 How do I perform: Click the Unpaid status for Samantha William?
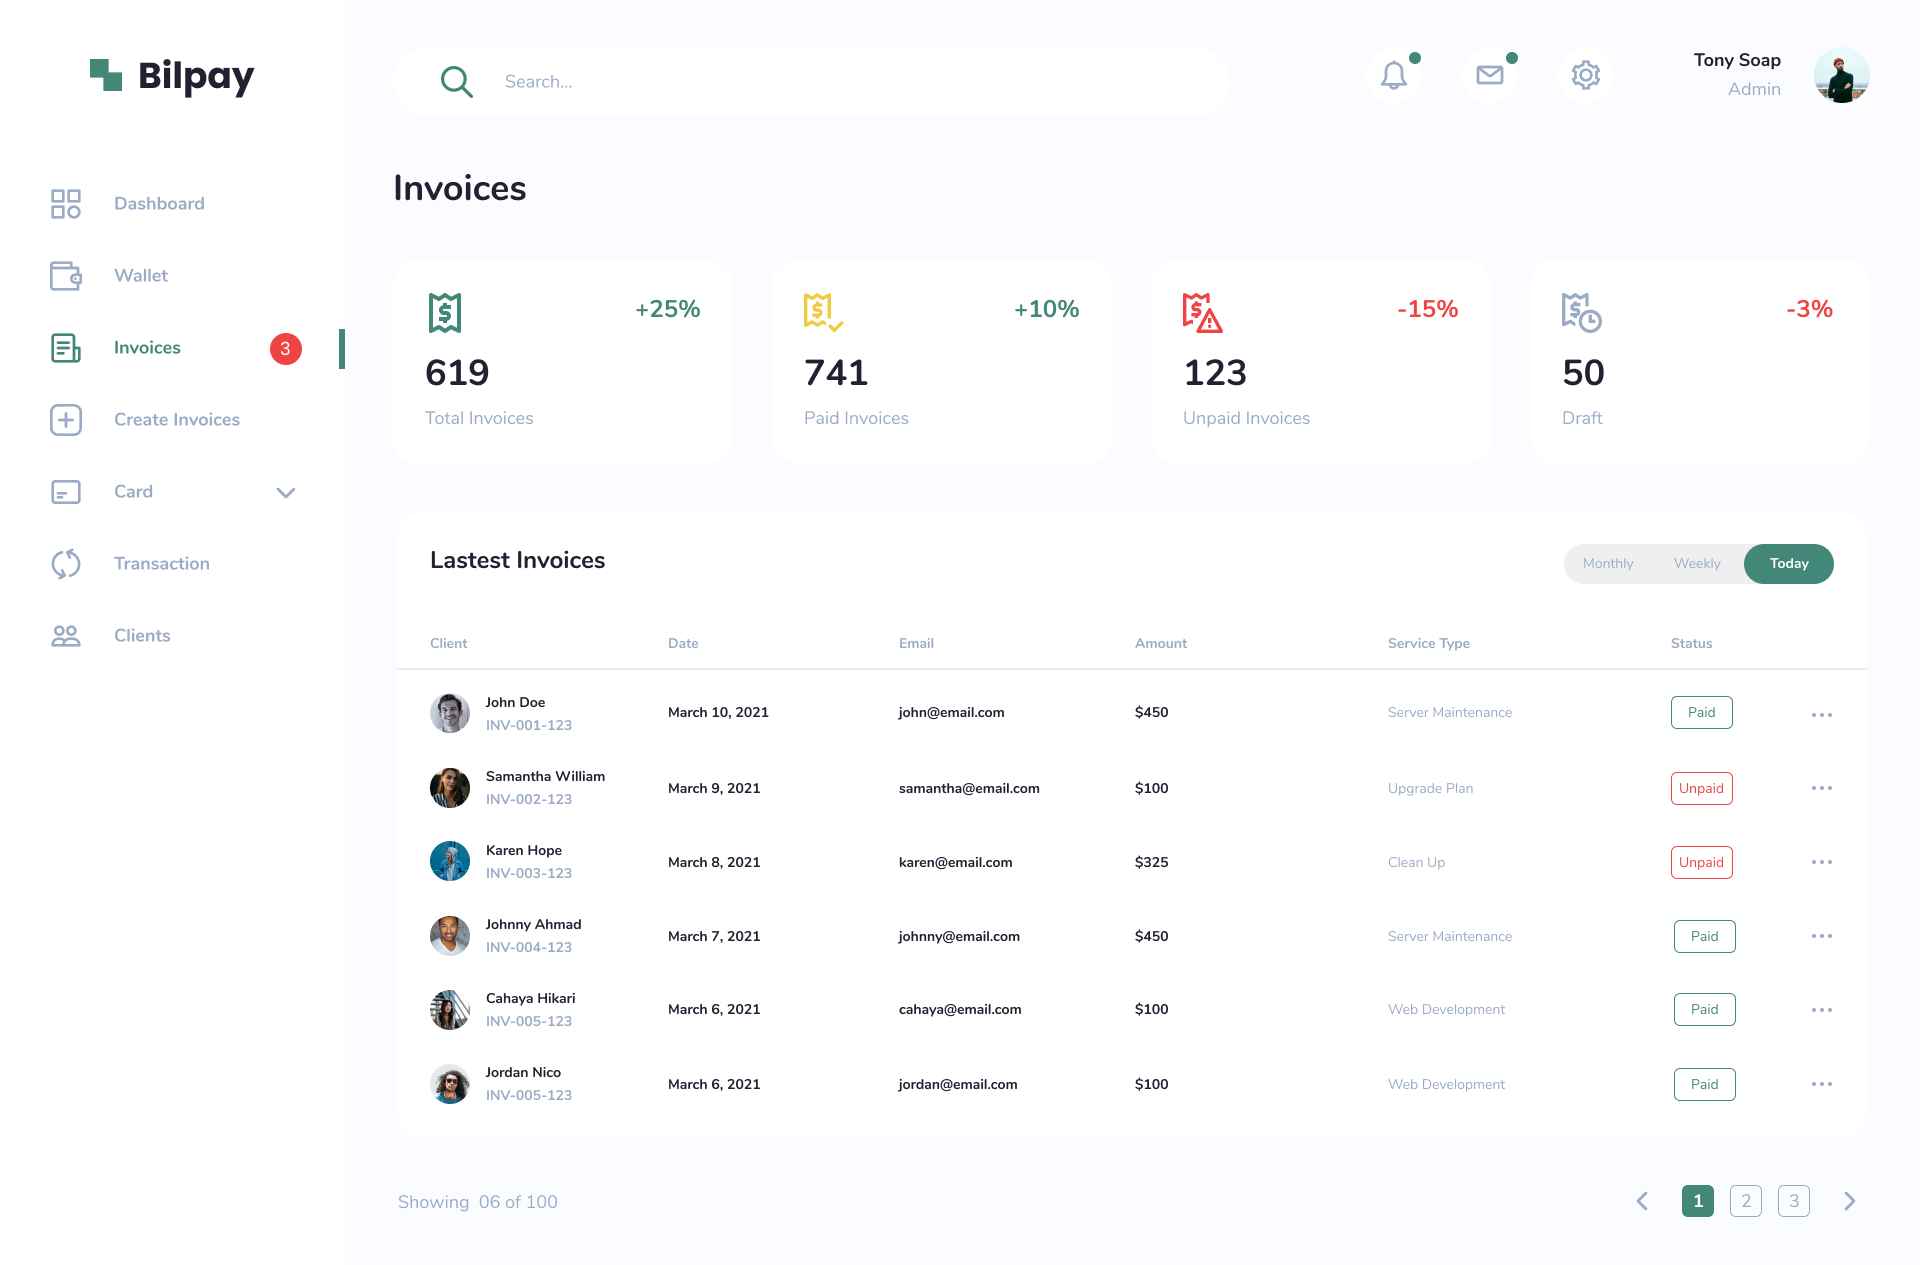coord(1701,788)
